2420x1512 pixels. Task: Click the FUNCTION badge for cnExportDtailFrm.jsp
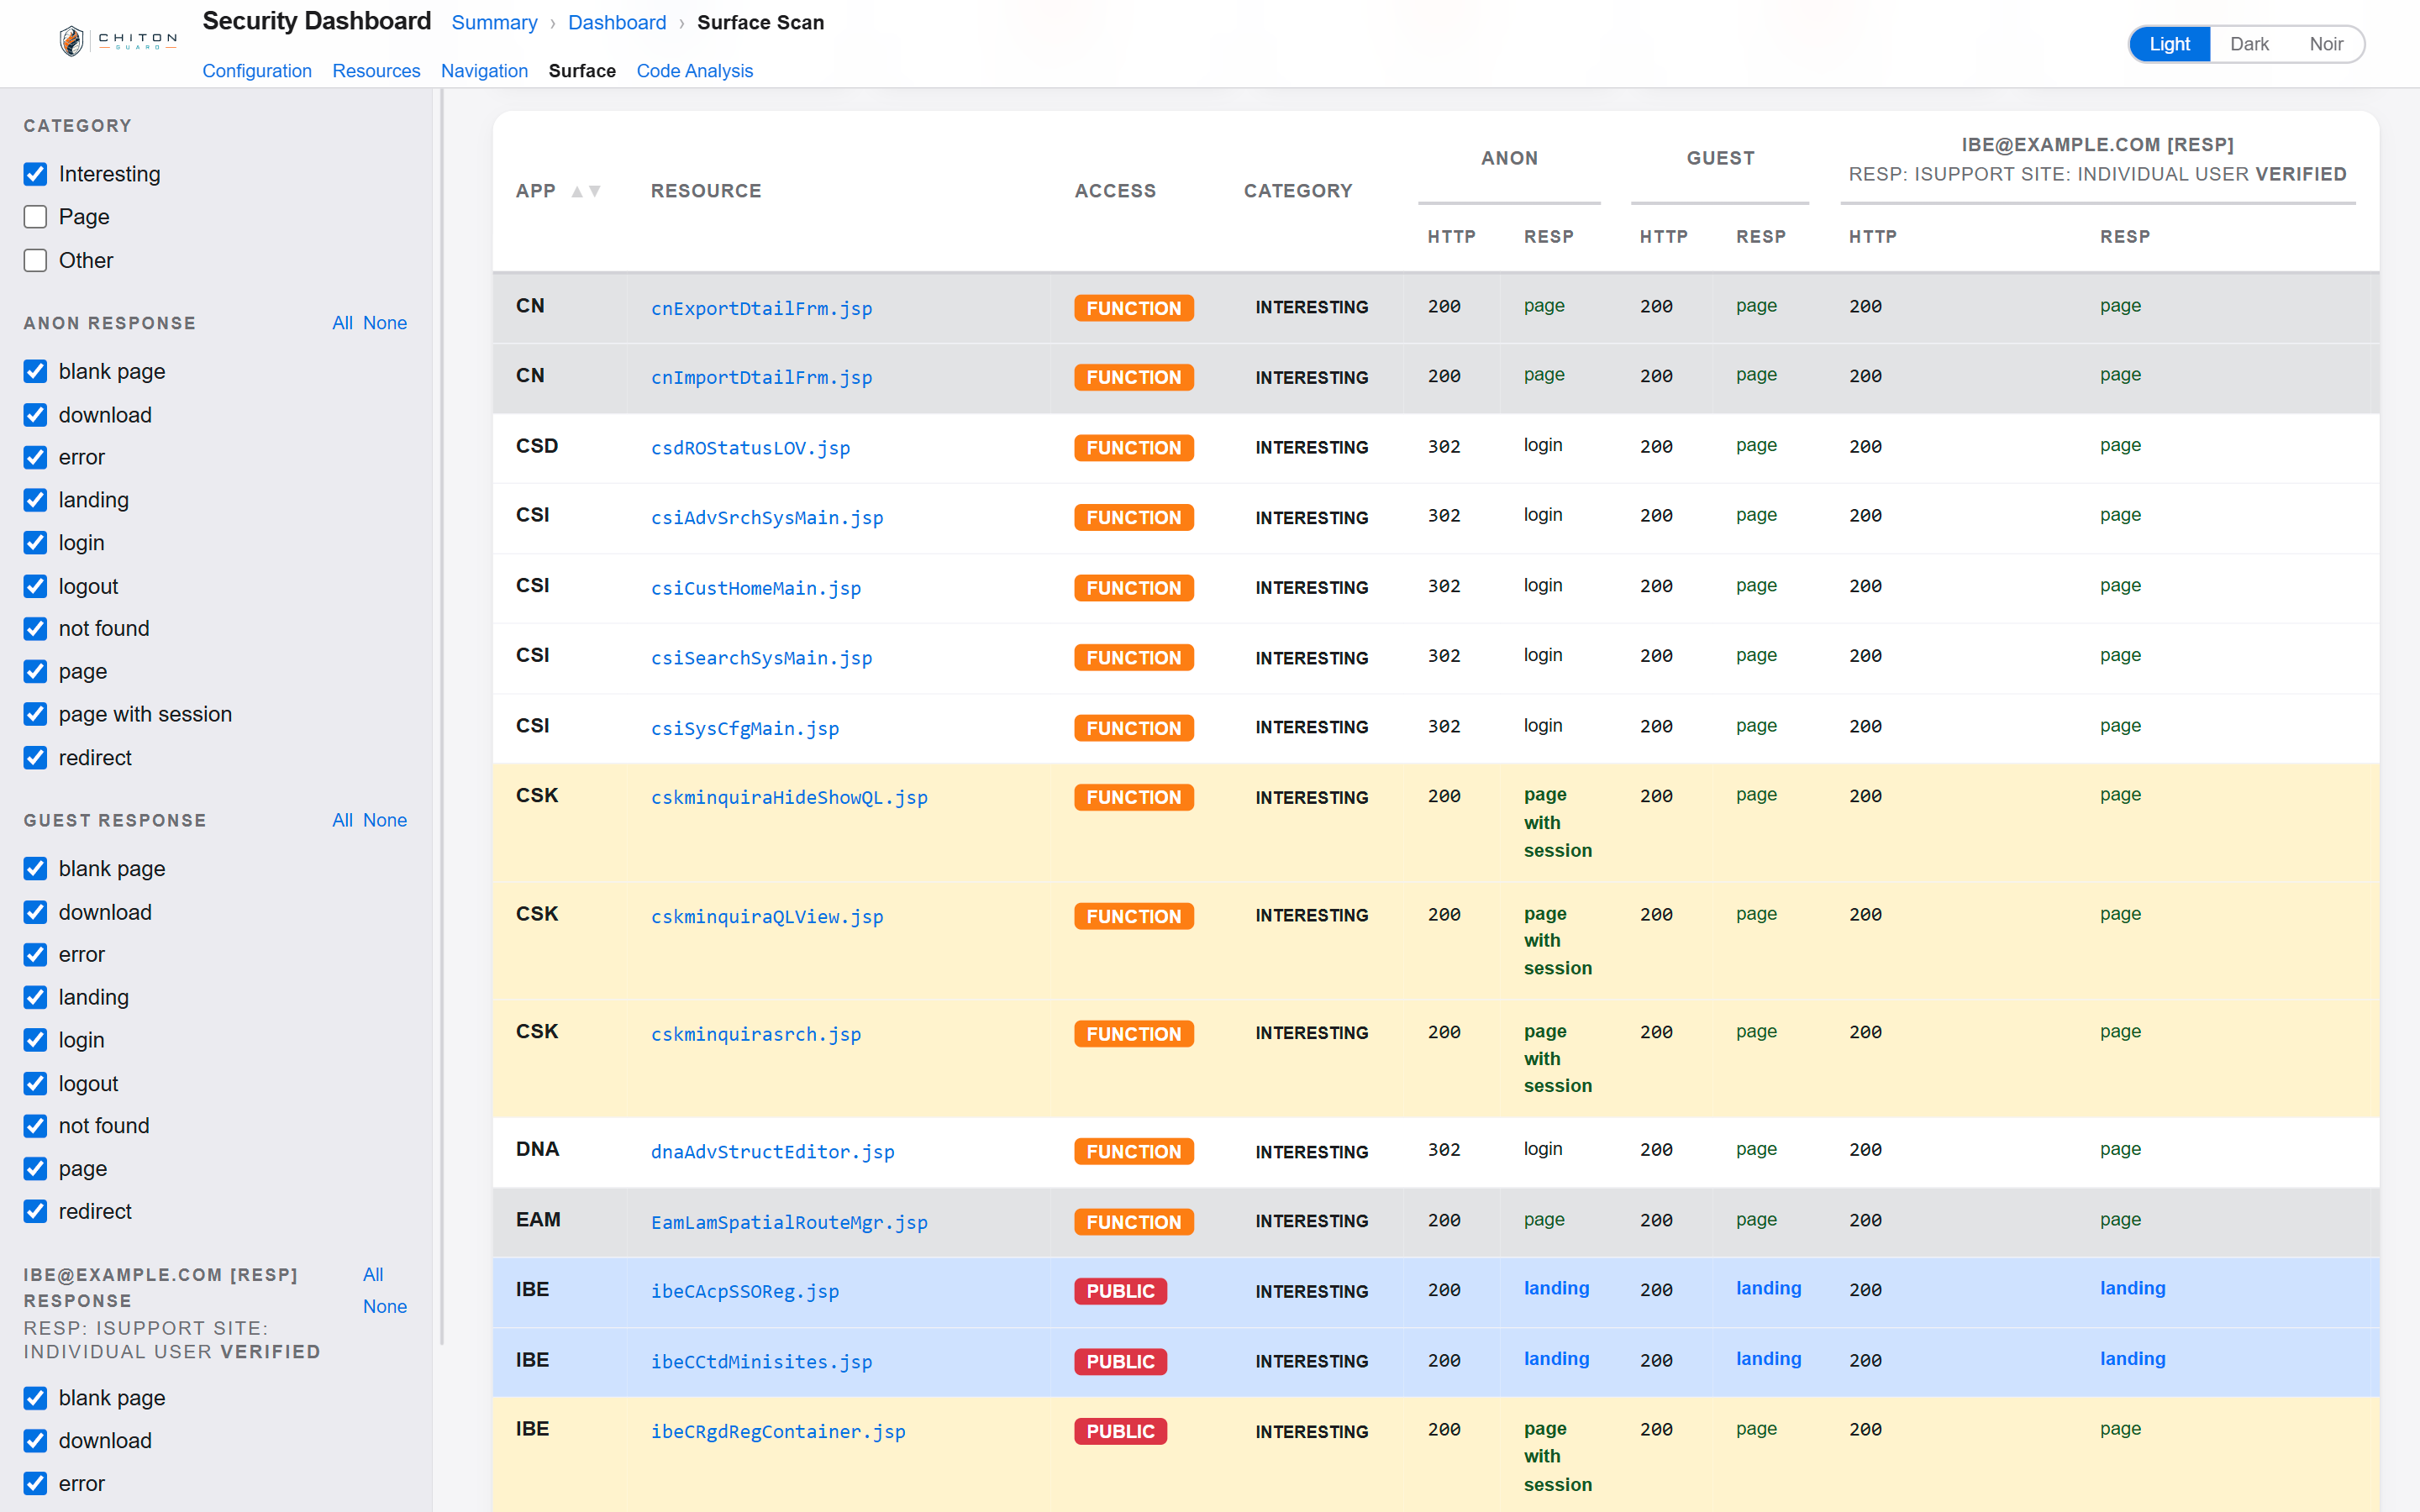point(1134,308)
